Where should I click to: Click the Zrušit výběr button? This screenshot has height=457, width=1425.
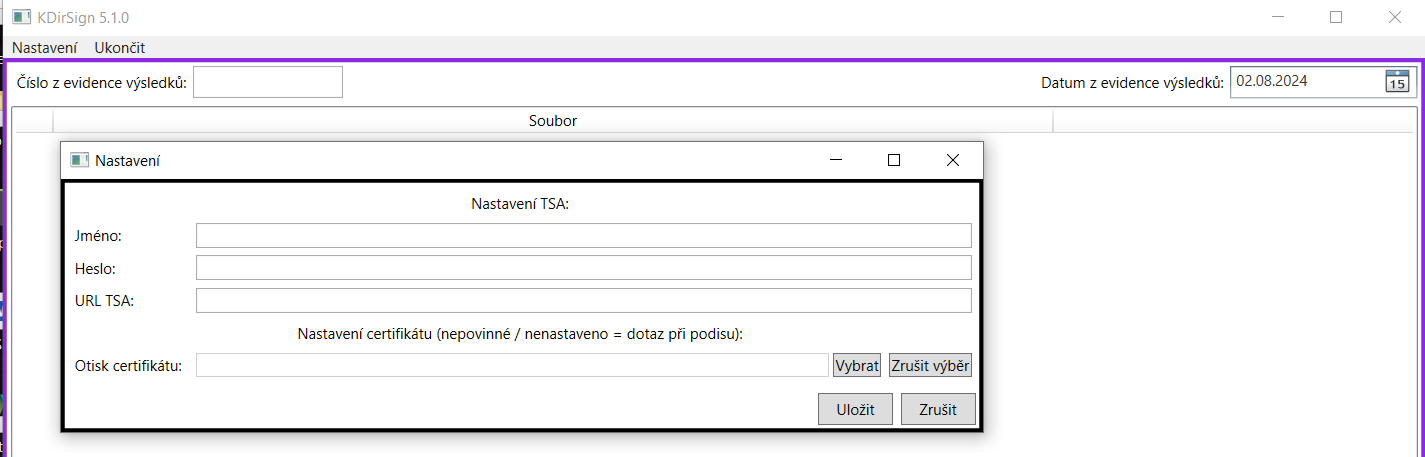pos(930,366)
